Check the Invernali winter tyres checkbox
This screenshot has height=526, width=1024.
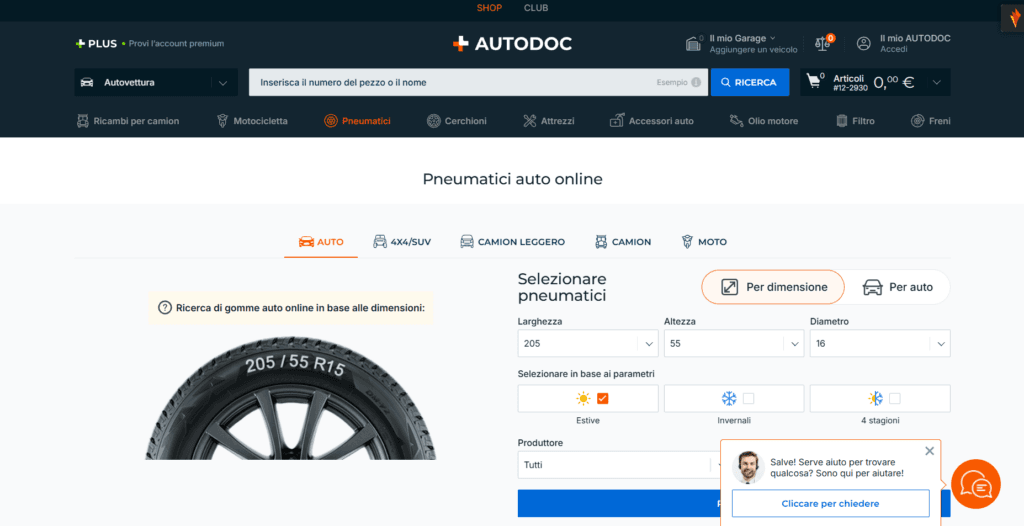pyautogui.click(x=748, y=399)
